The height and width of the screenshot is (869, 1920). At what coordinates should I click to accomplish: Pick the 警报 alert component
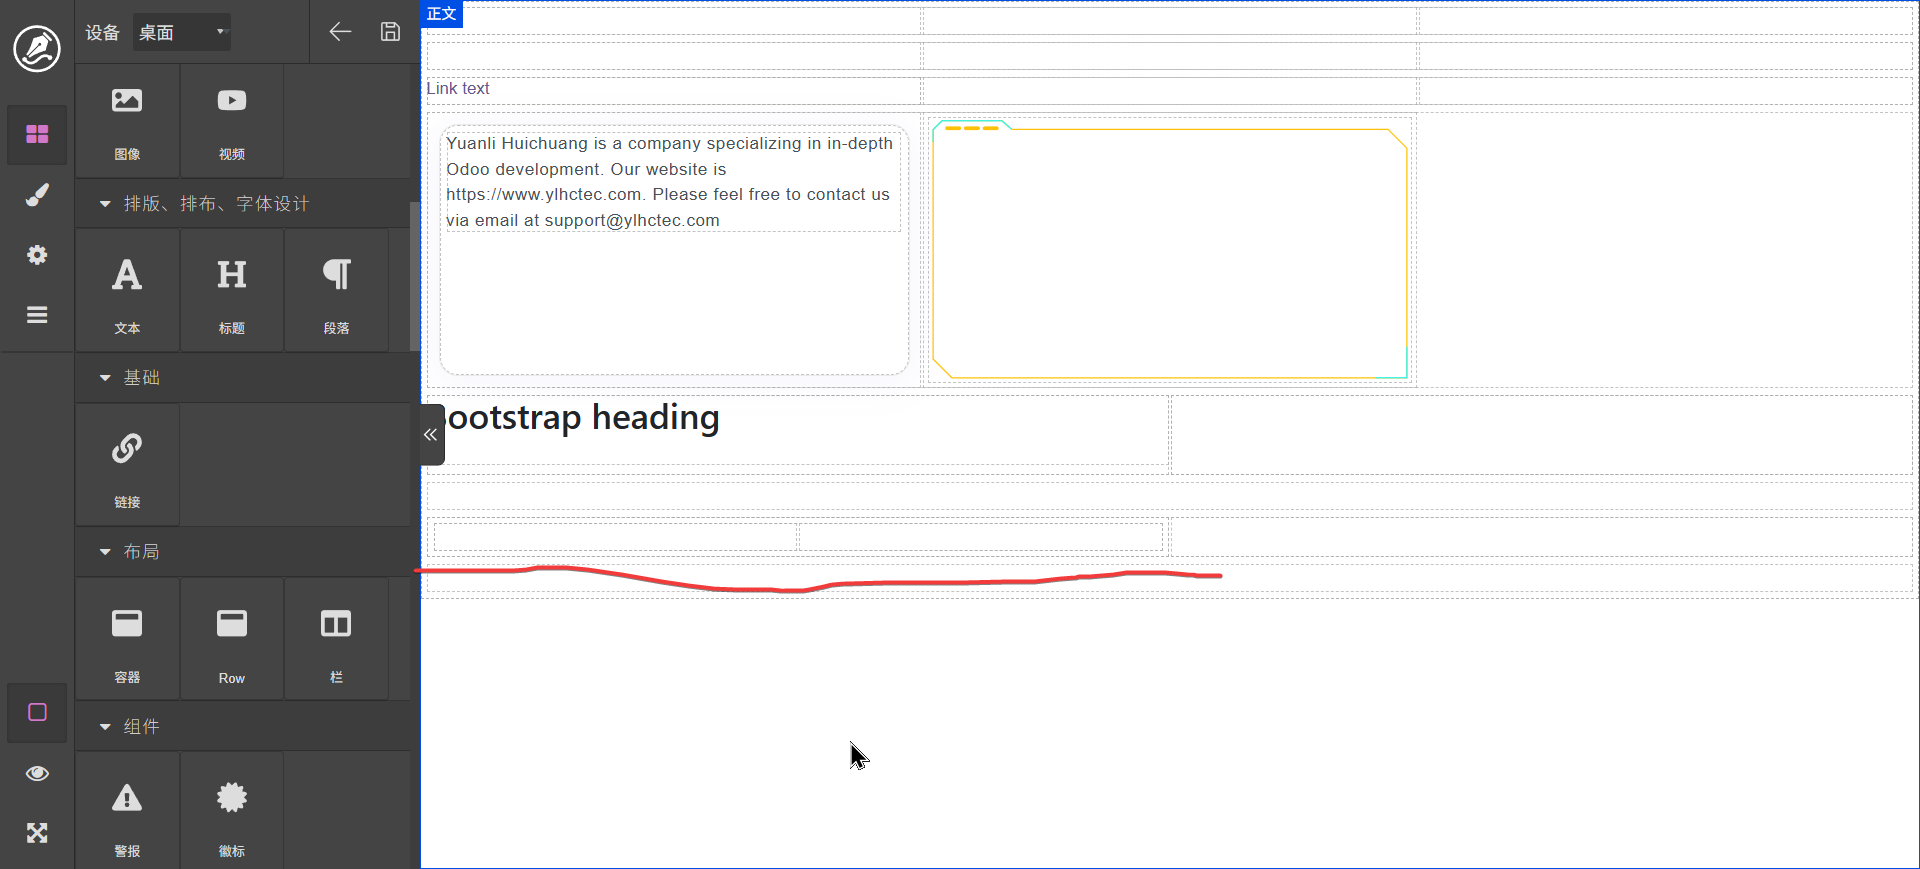coord(127,814)
